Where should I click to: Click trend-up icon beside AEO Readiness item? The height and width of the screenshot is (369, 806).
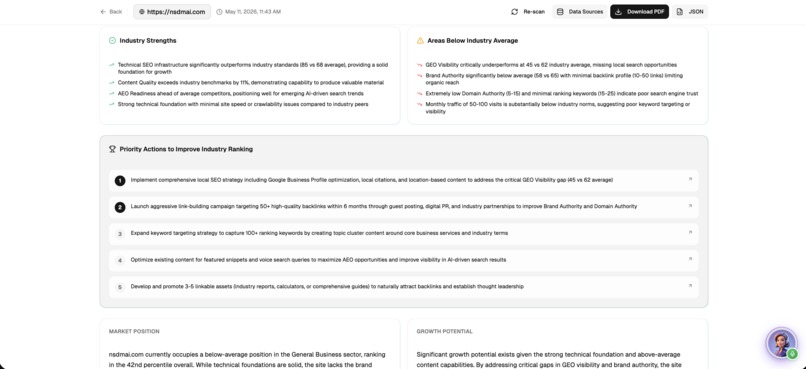pyautogui.click(x=112, y=94)
